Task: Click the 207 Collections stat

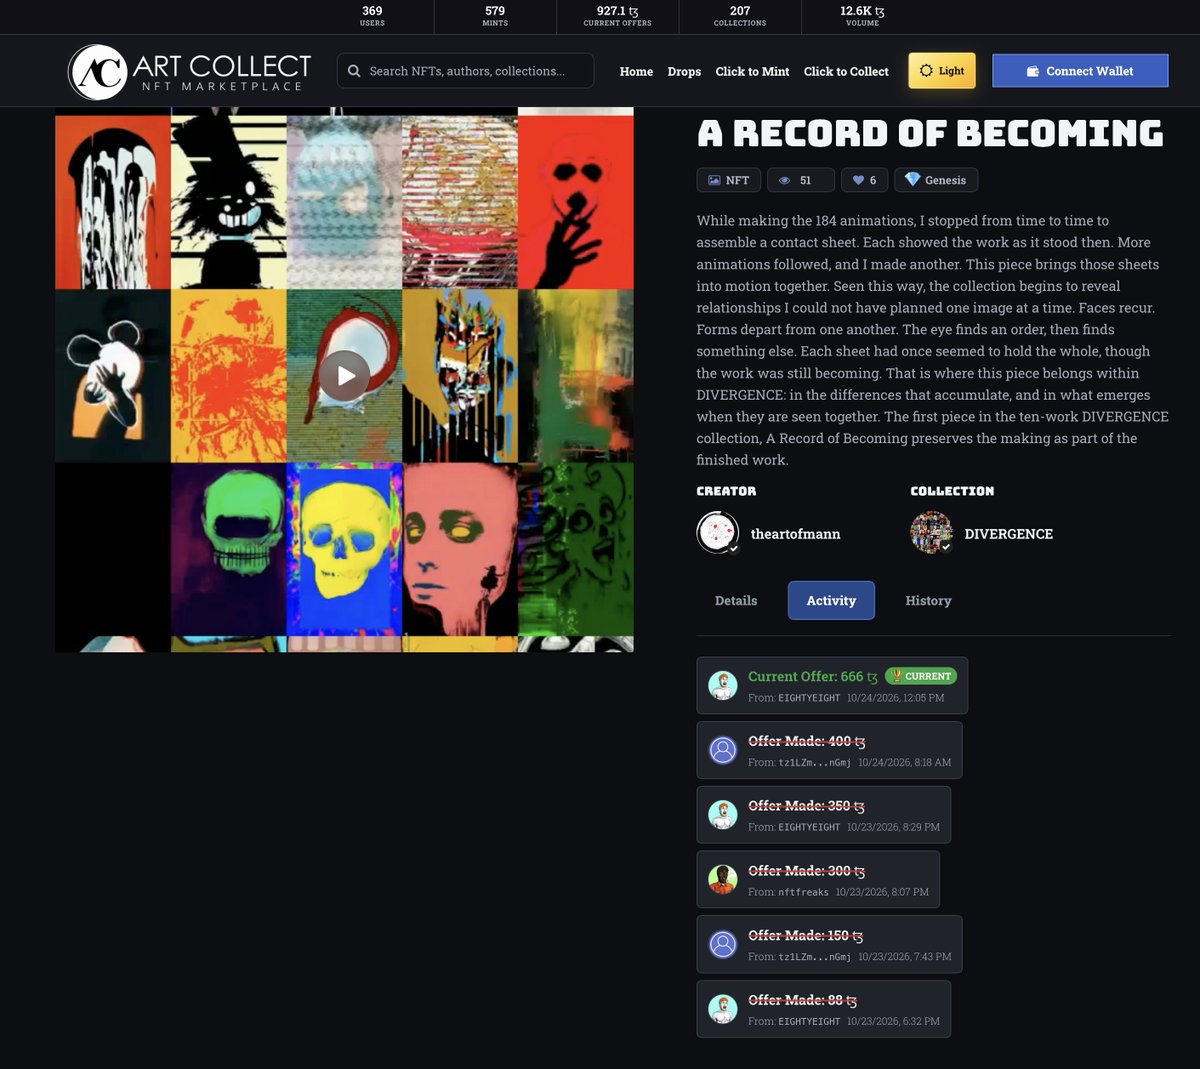Action: pos(740,16)
